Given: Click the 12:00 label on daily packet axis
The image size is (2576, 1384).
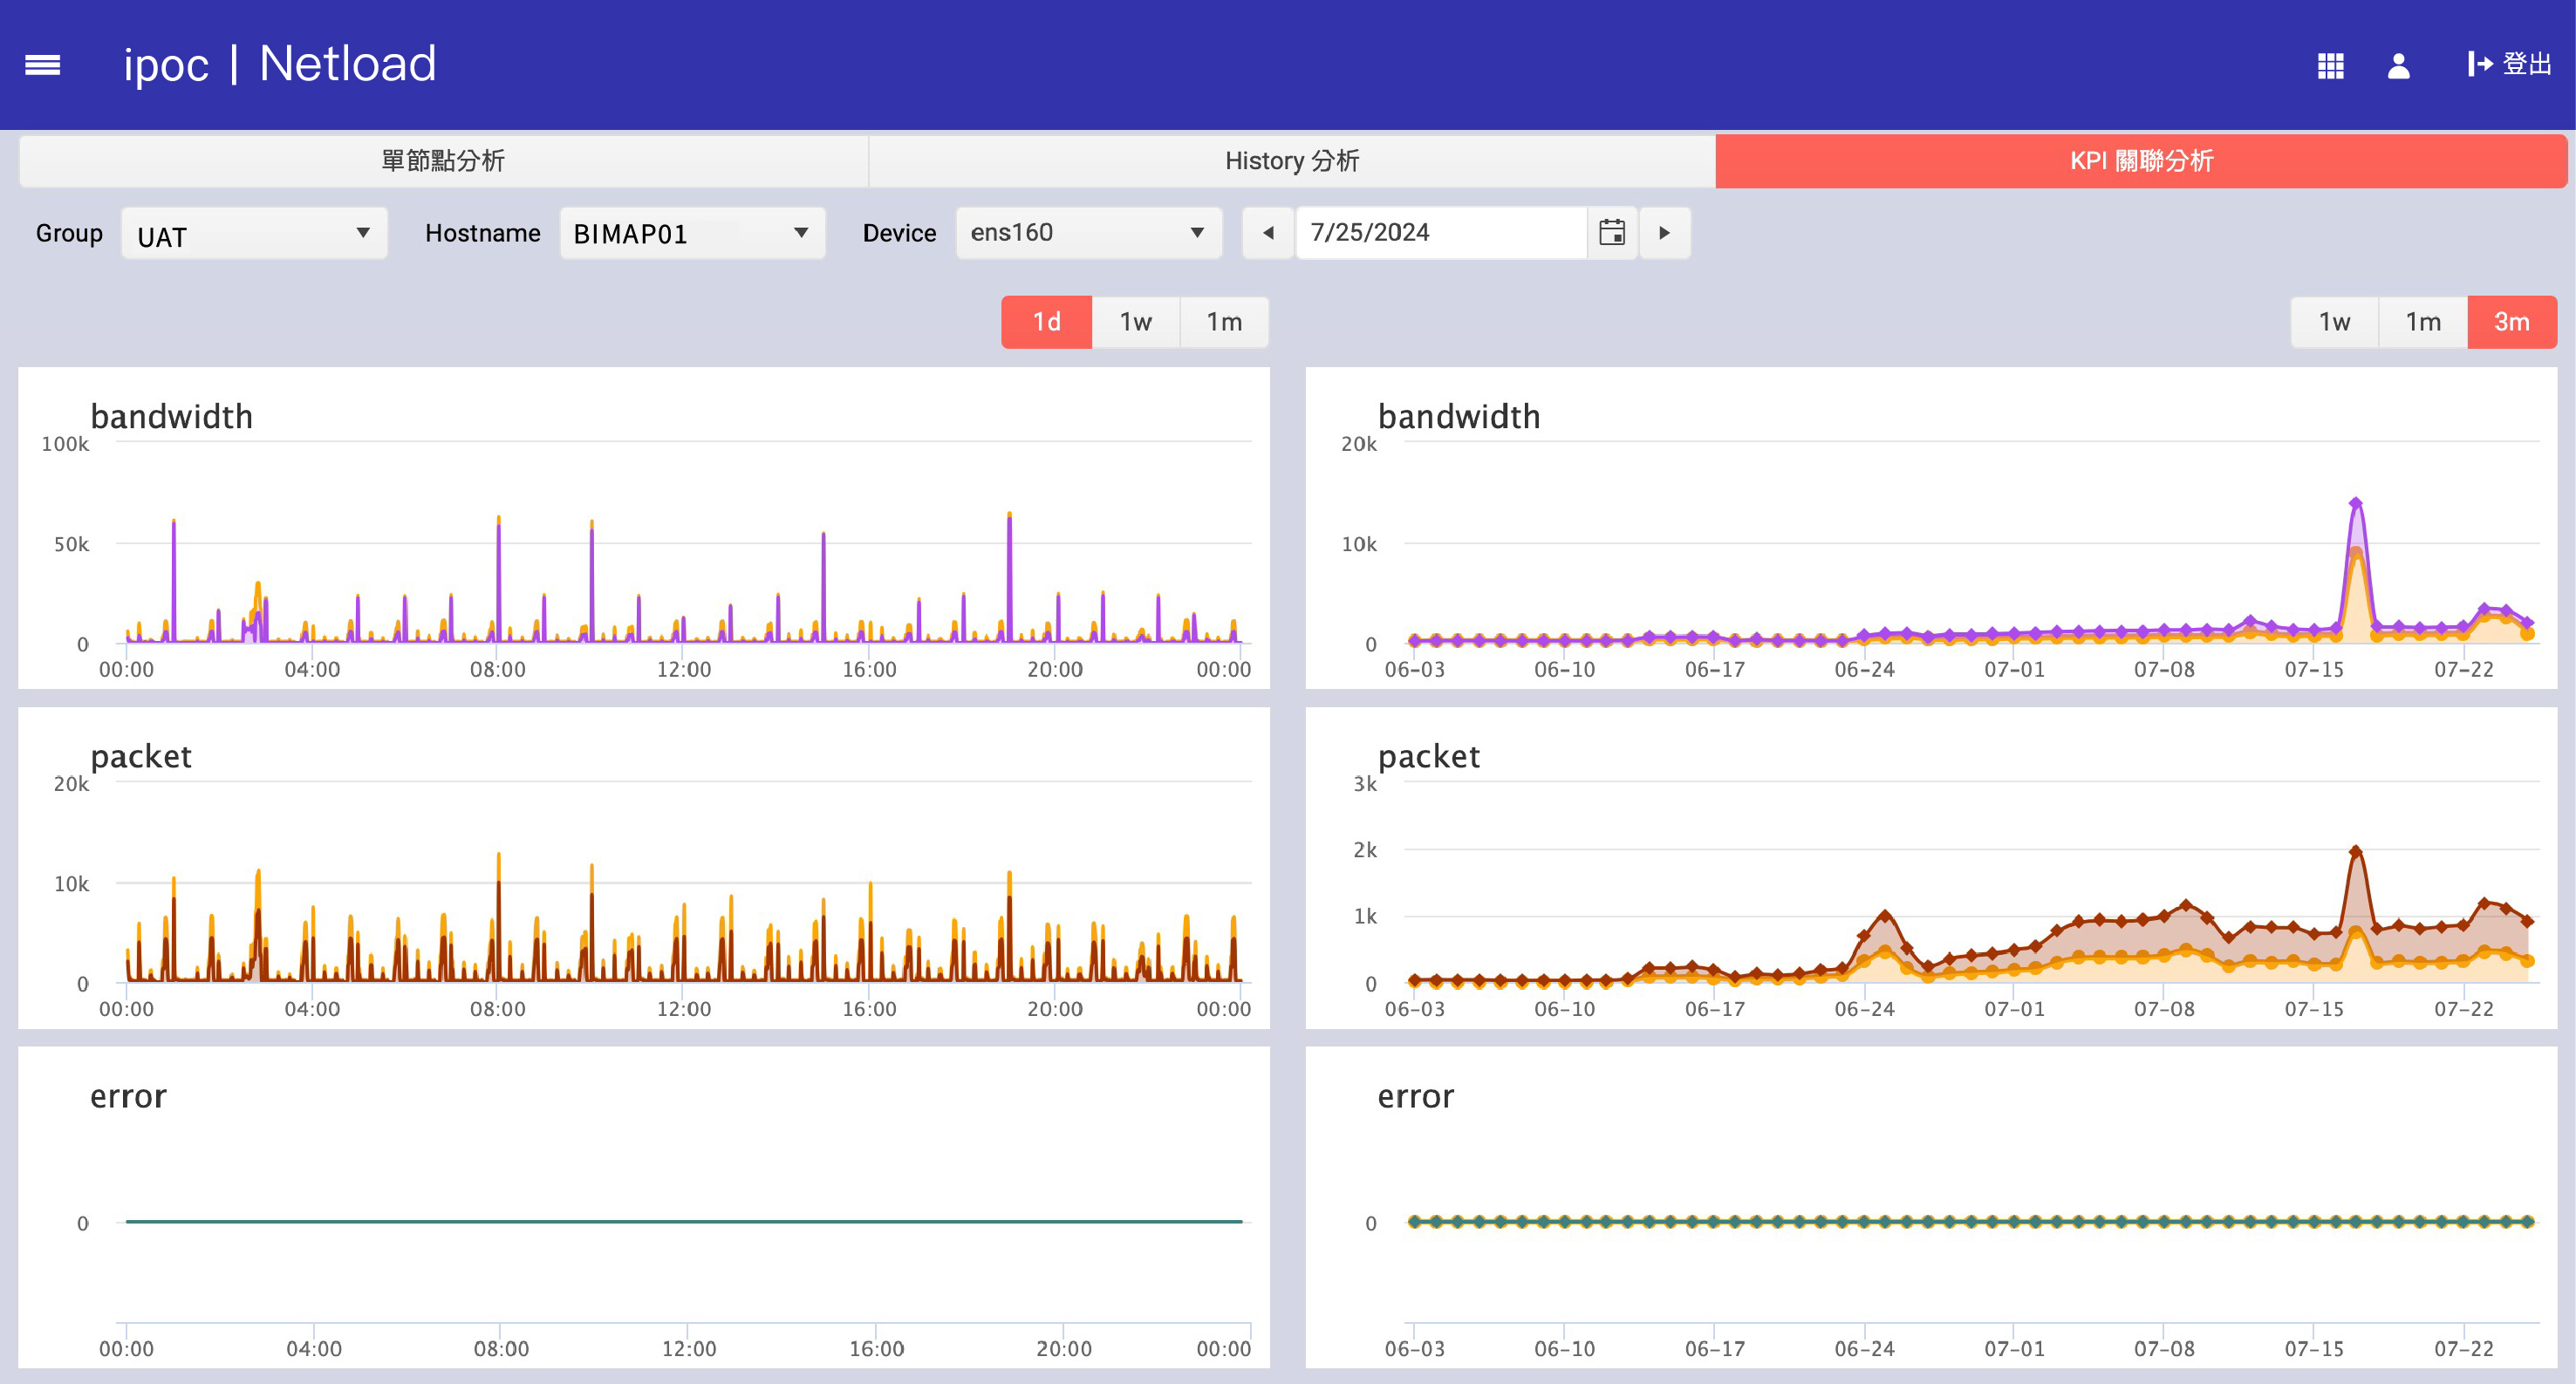Looking at the screenshot, I should click(x=684, y=1009).
